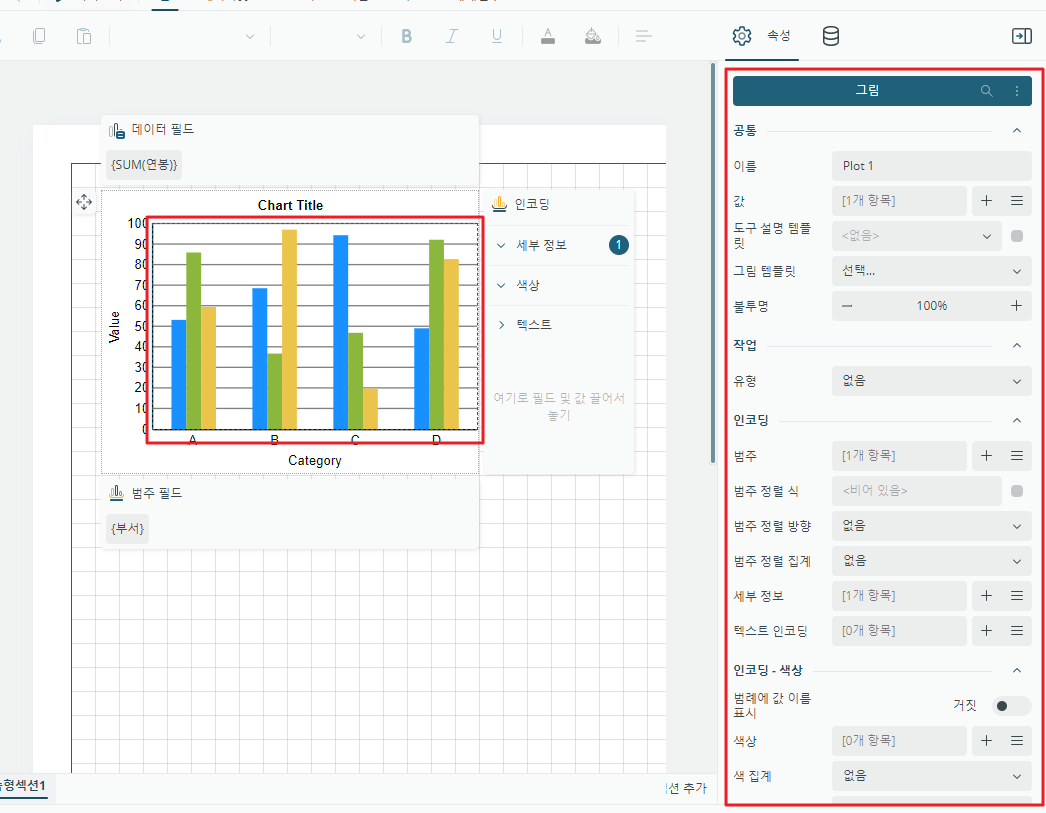Viewport: 1046px width, 813px height.
Task: Collapse the 공통 properties section
Action: point(1017,131)
